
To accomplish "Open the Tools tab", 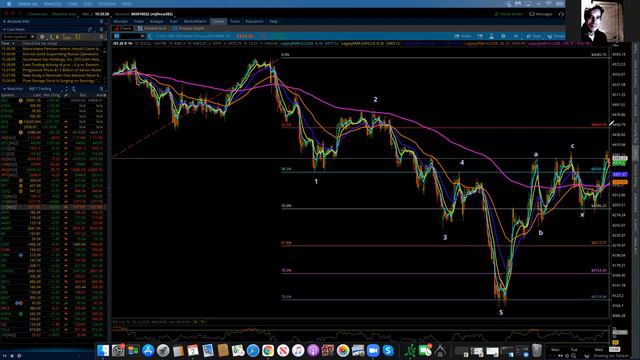I will coord(235,21).
